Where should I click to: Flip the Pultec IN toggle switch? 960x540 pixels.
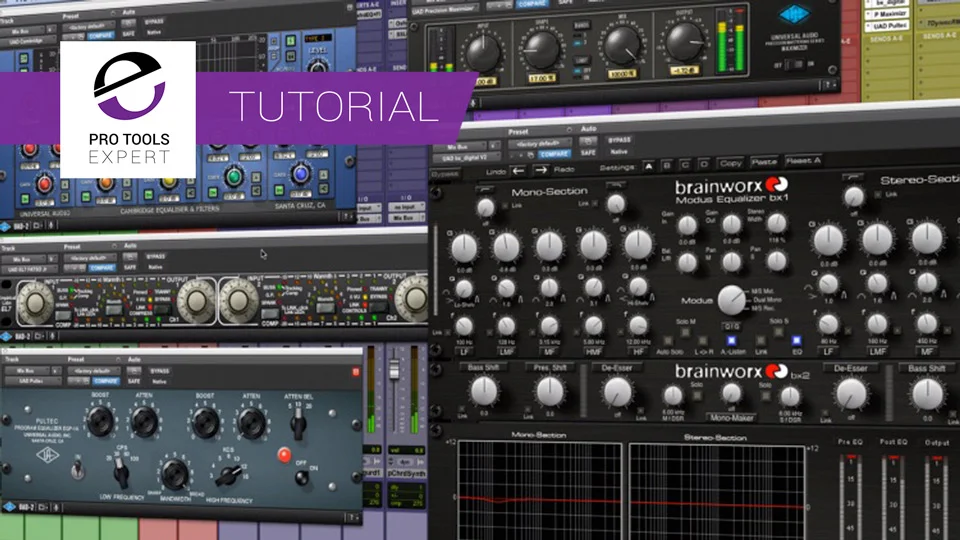[x=77, y=470]
